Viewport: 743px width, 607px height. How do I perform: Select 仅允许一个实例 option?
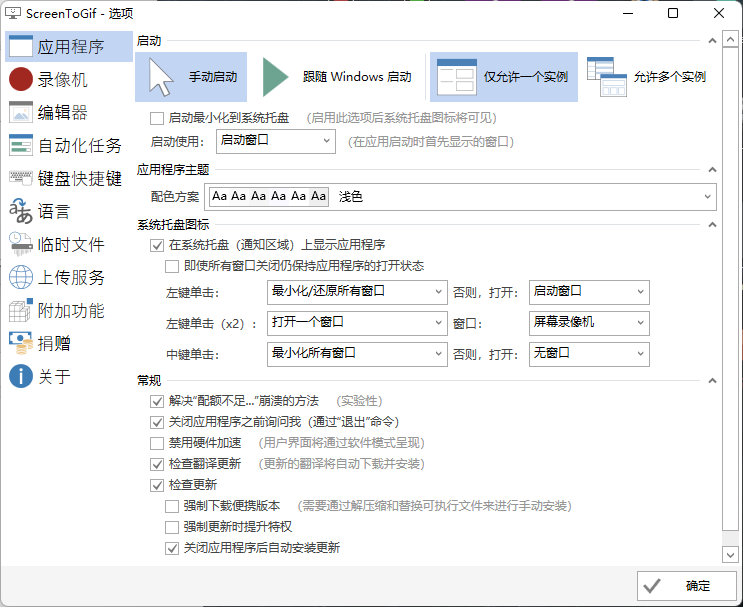click(x=504, y=77)
